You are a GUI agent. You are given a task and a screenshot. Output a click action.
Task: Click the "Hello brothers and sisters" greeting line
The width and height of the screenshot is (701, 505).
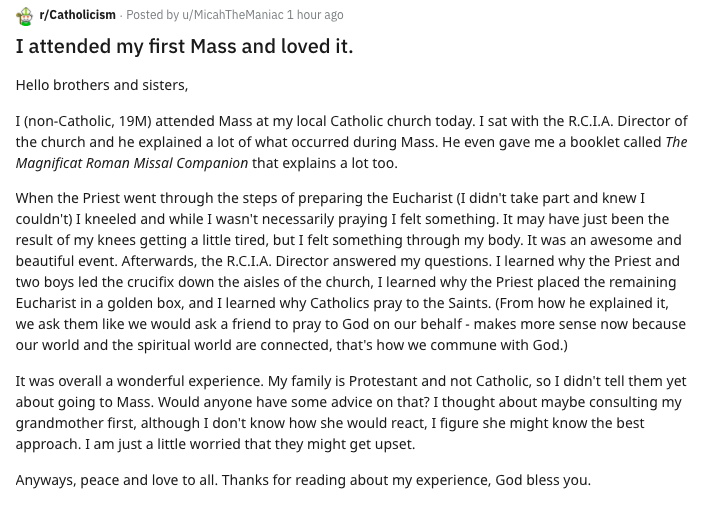point(101,85)
